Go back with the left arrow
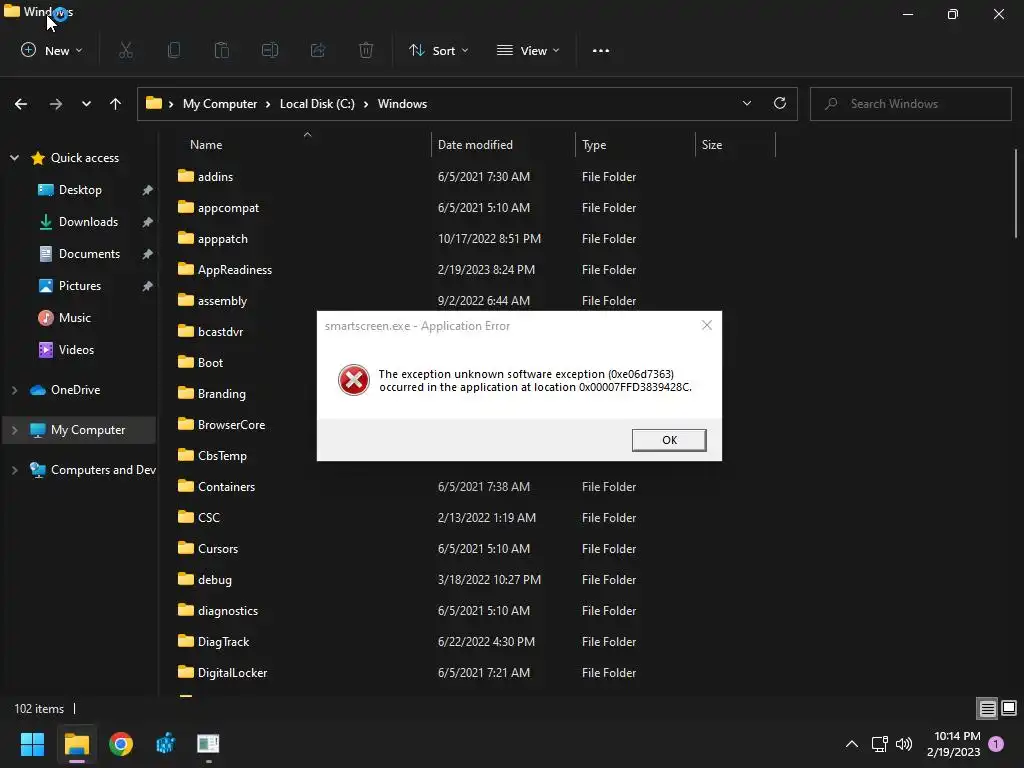The image size is (1024, 768). pyautogui.click(x=21, y=104)
